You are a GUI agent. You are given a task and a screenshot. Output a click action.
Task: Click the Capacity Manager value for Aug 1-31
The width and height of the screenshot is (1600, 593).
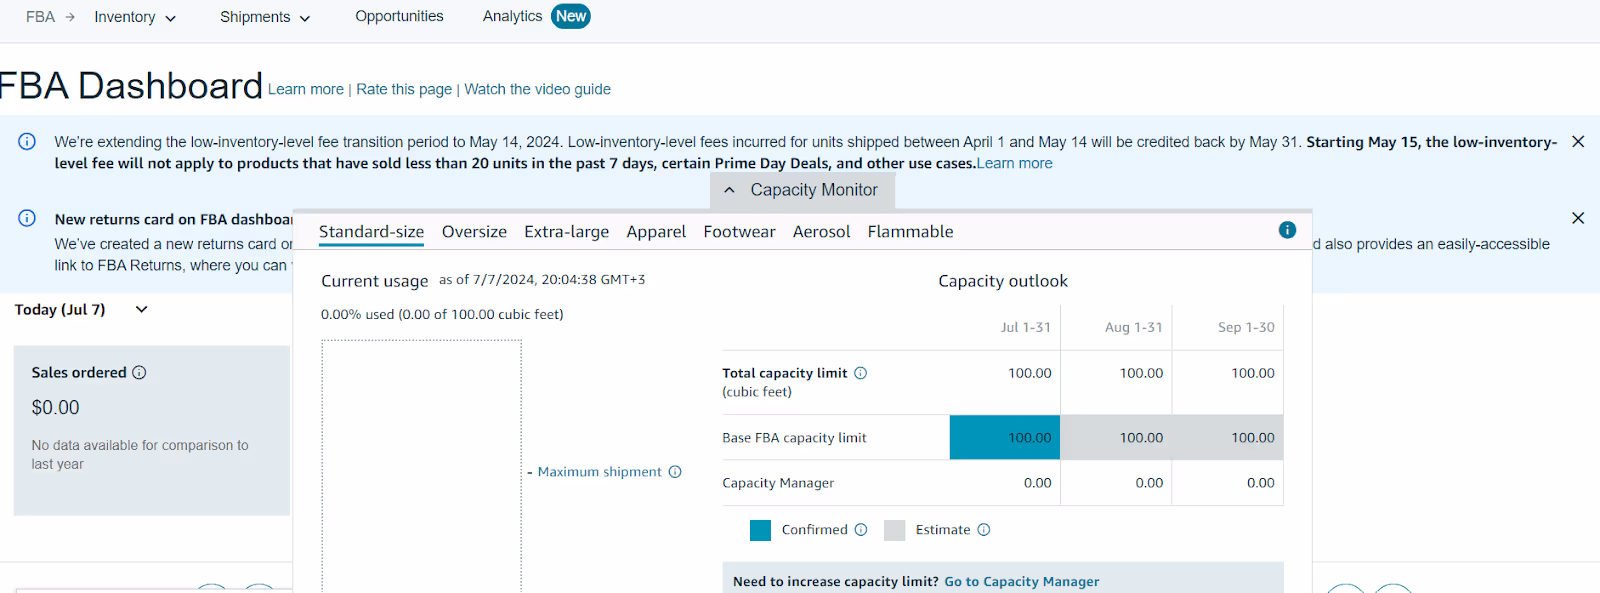click(1149, 483)
